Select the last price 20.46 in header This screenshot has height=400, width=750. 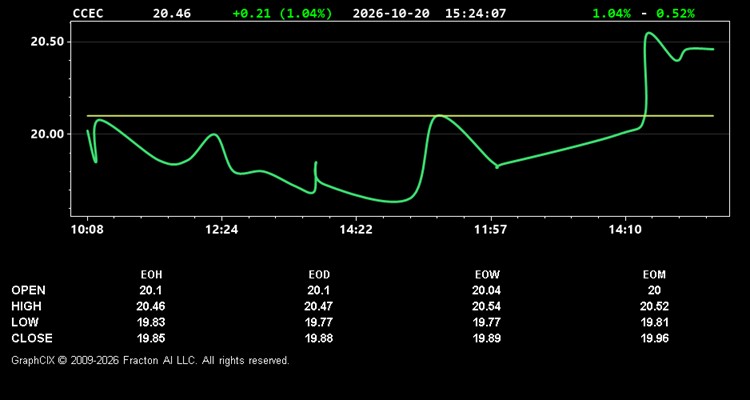[x=172, y=13]
